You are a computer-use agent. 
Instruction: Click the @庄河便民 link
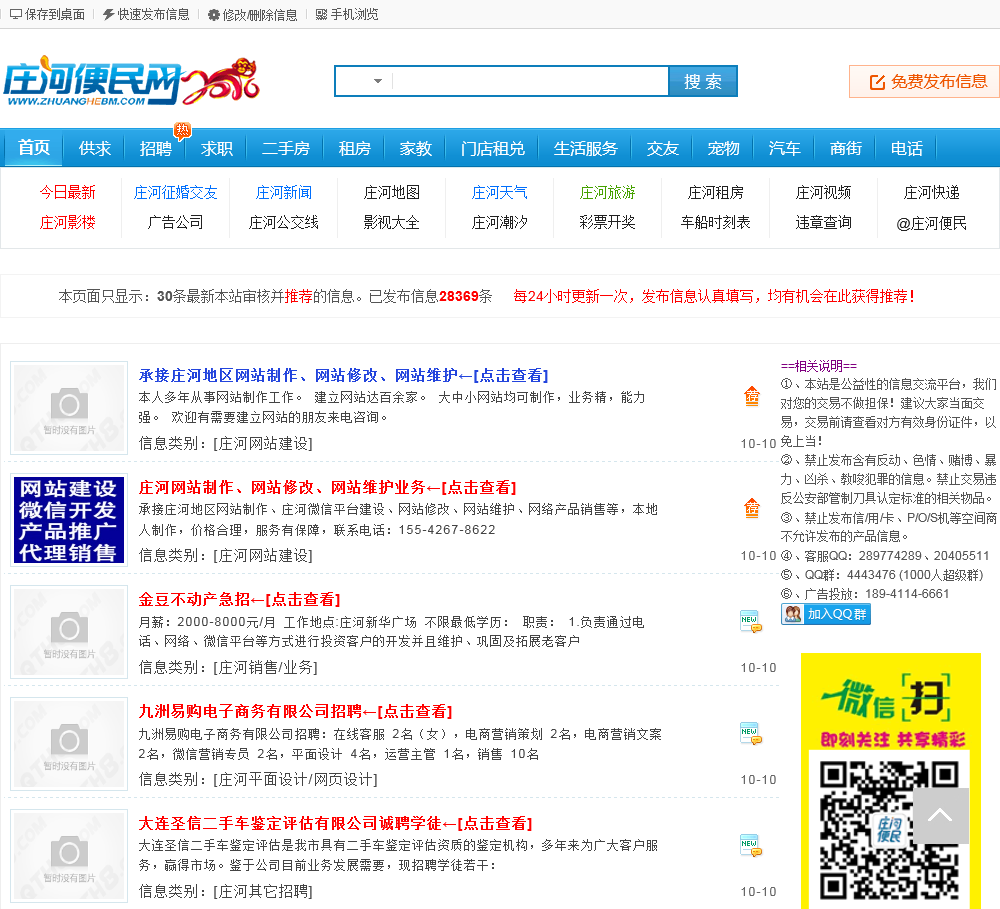[932, 223]
